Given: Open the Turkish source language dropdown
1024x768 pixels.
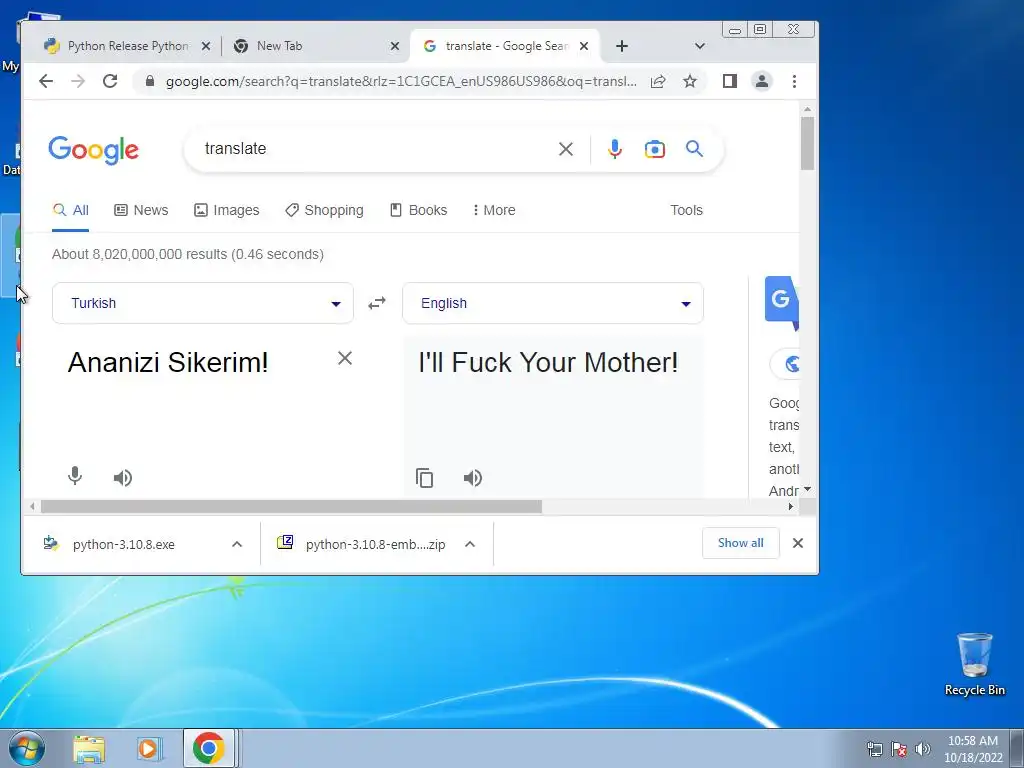Looking at the screenshot, I should point(202,303).
